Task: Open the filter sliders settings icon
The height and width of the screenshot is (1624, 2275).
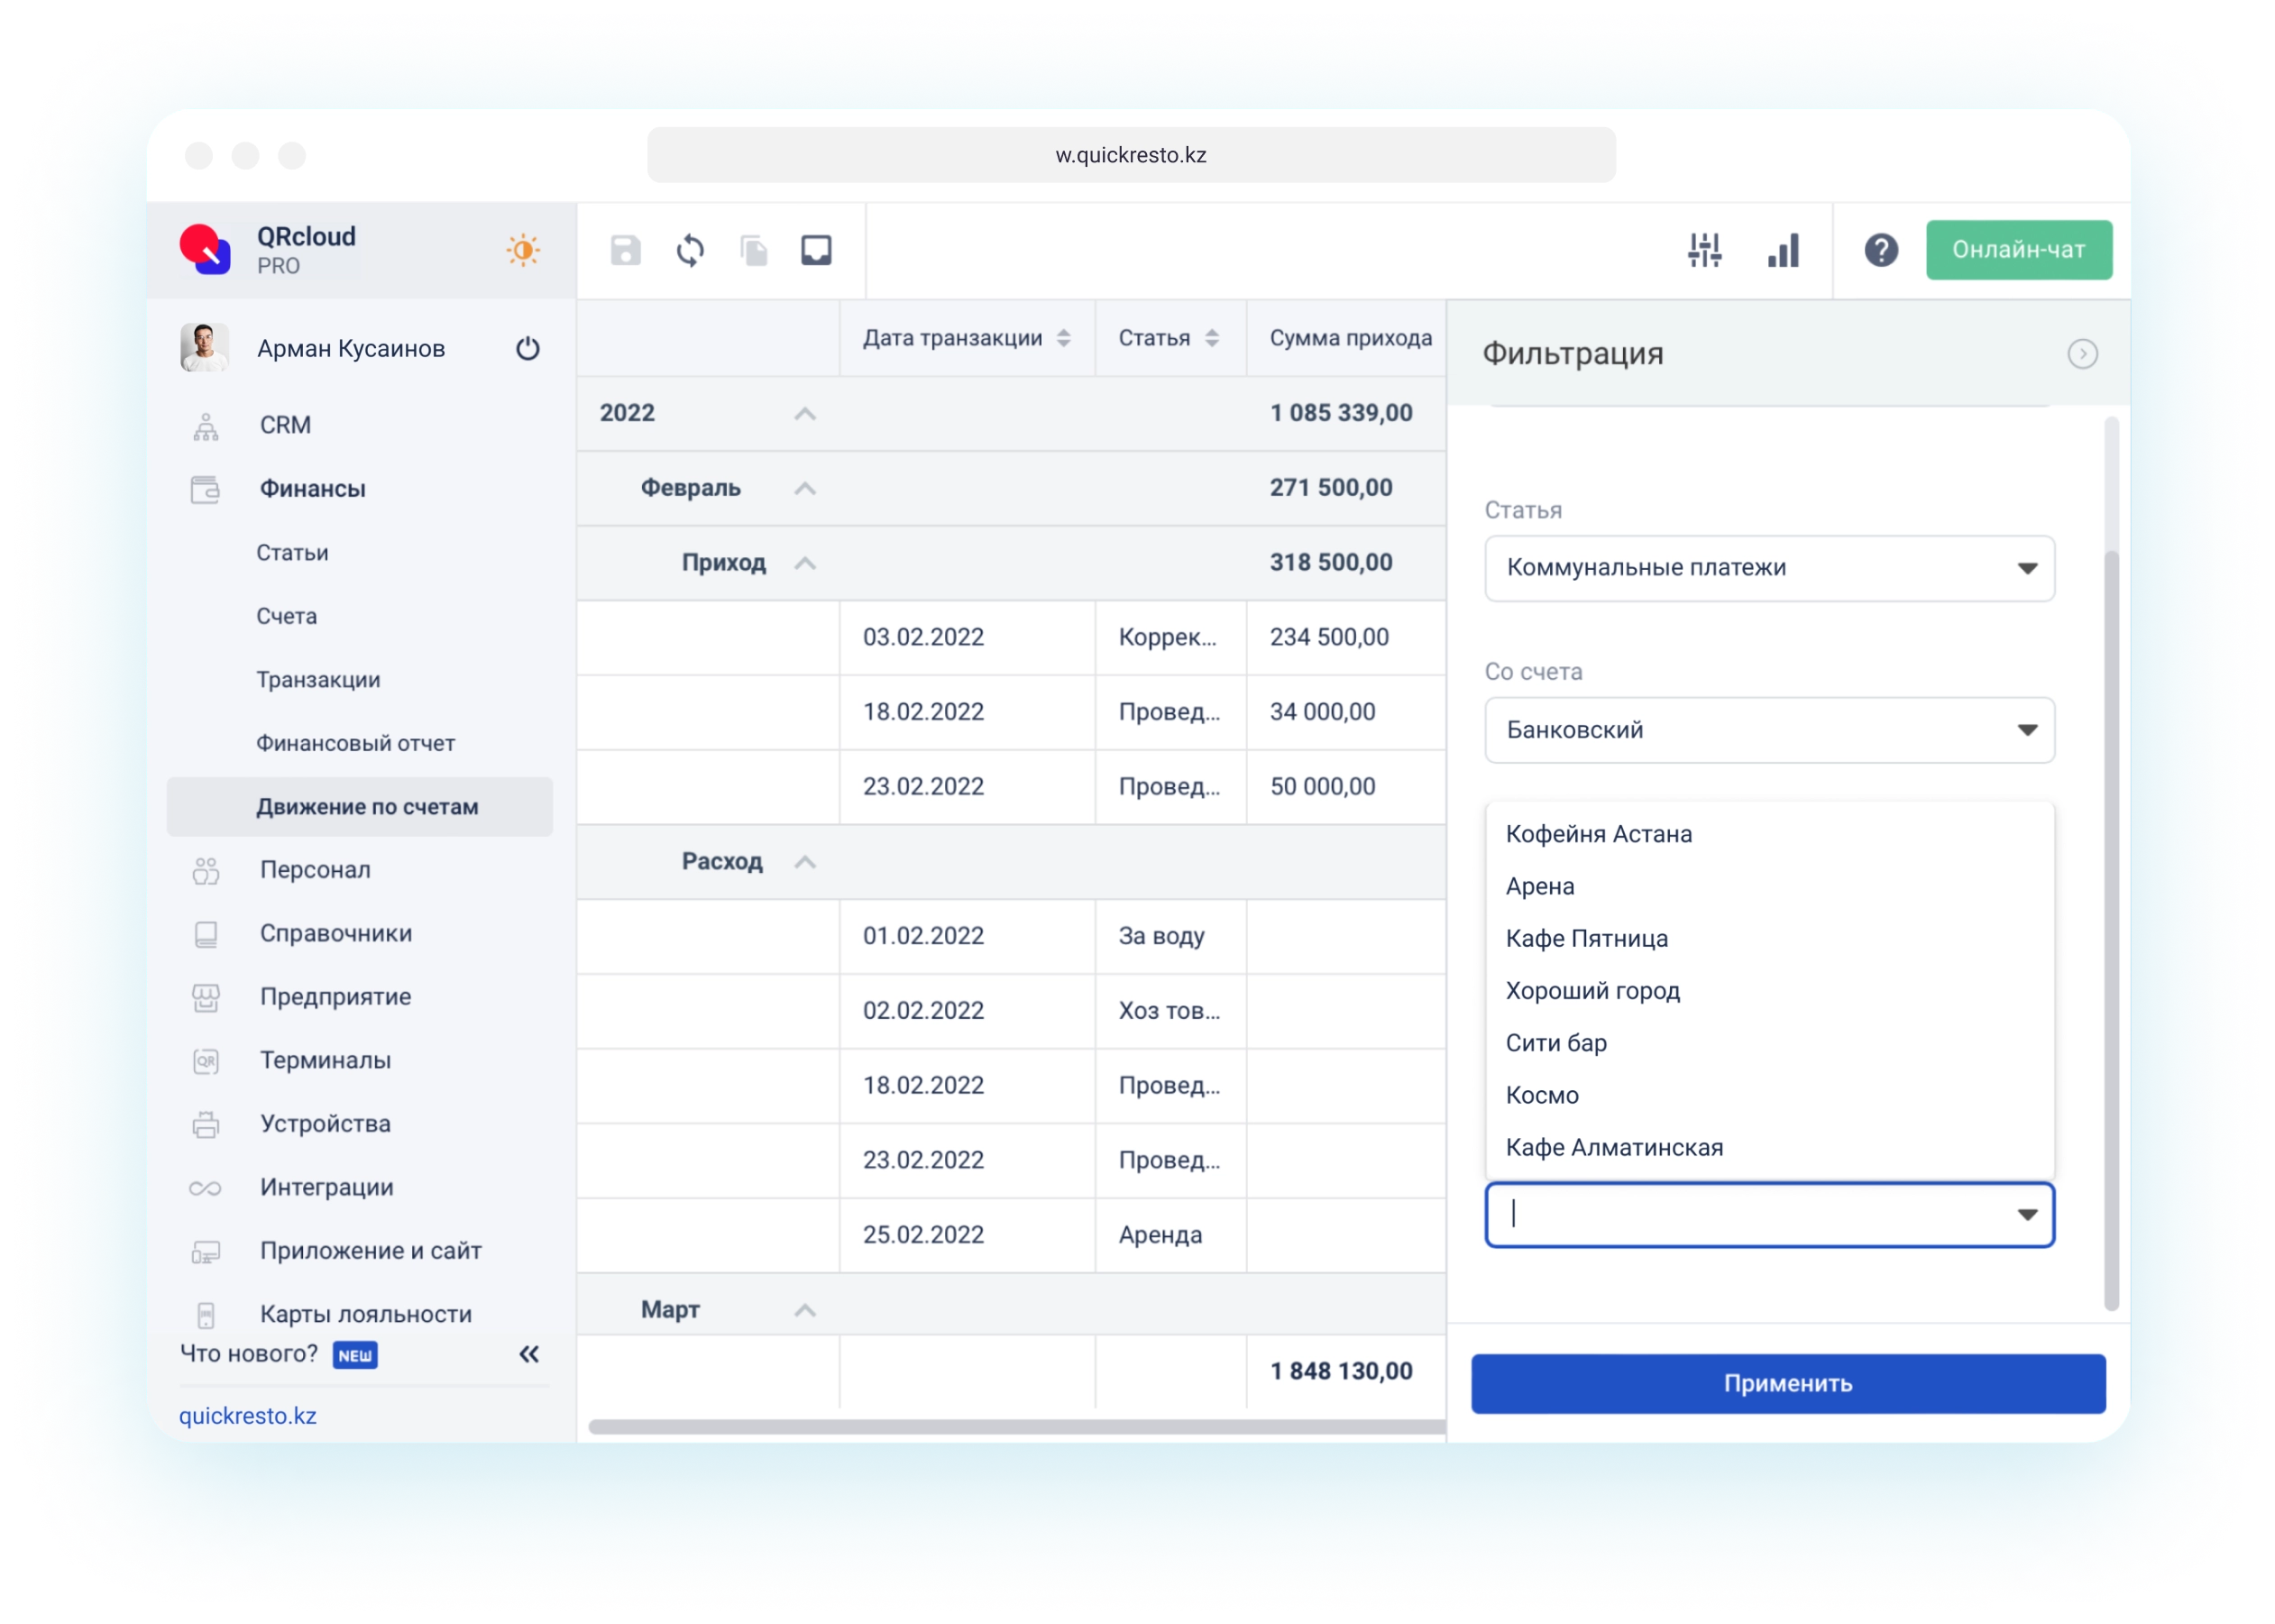Action: (x=1705, y=250)
